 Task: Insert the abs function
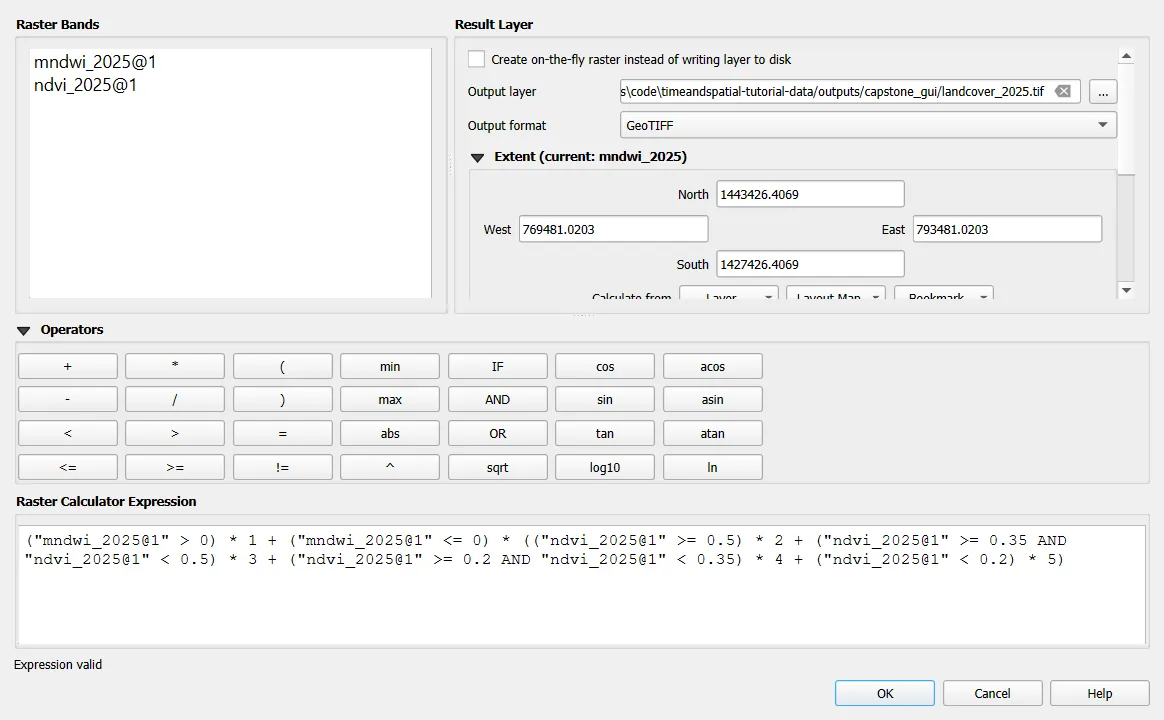click(x=390, y=433)
